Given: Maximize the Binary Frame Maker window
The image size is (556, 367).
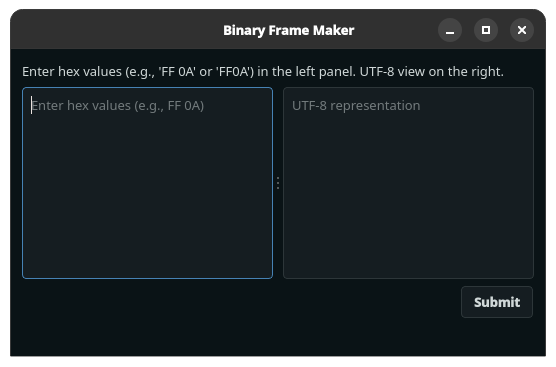Looking at the screenshot, I should tap(486, 30).
